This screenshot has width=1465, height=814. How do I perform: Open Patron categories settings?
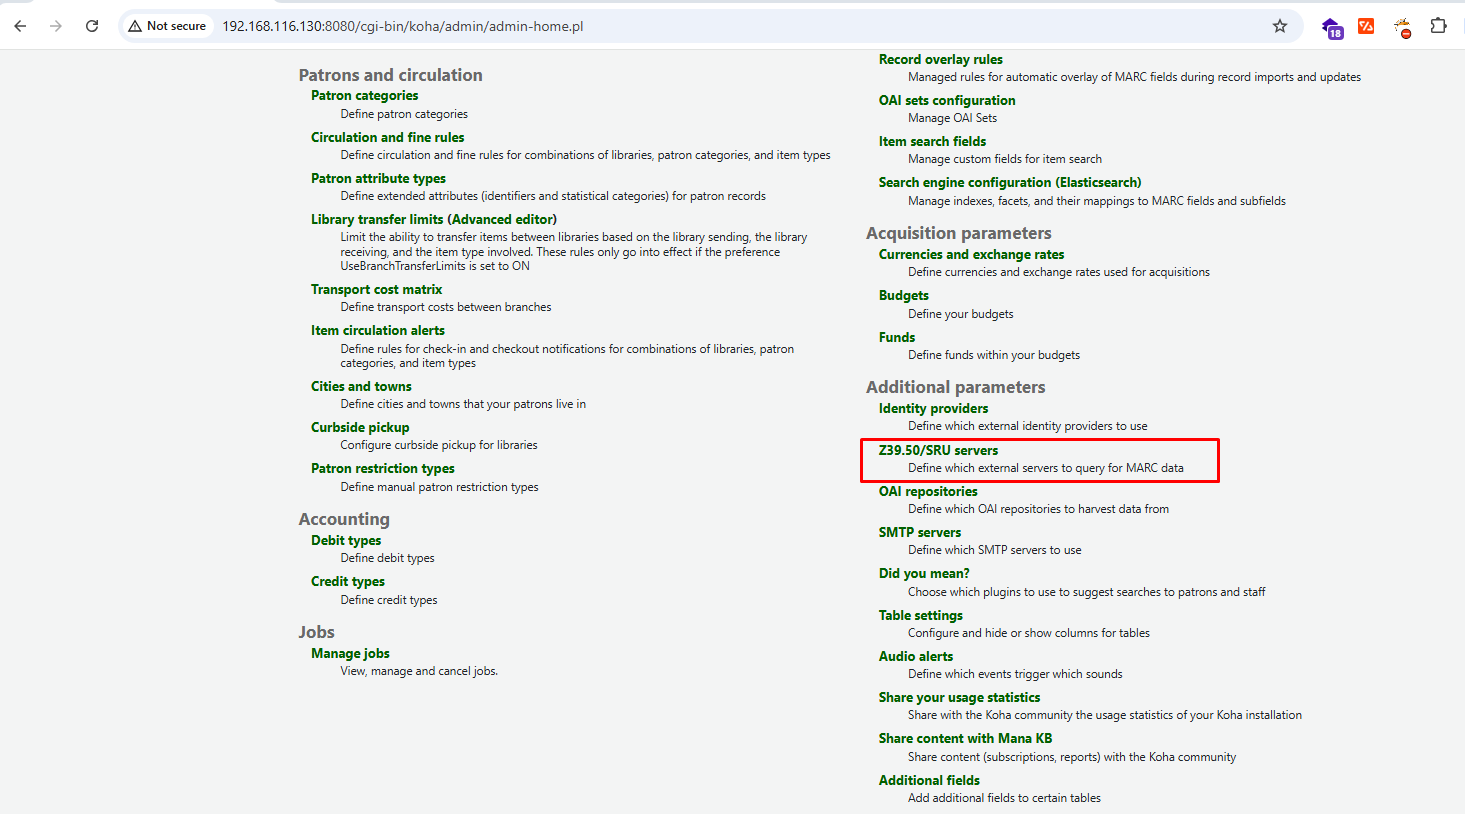point(364,96)
